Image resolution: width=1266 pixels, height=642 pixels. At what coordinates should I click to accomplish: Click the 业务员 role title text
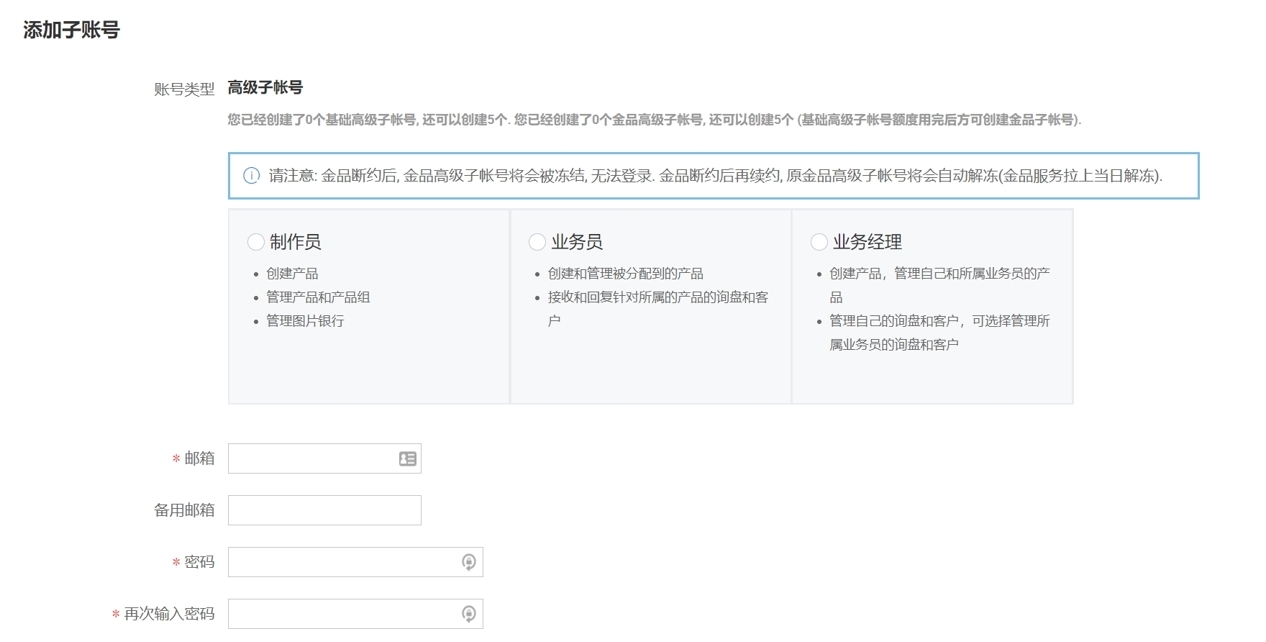(577, 242)
